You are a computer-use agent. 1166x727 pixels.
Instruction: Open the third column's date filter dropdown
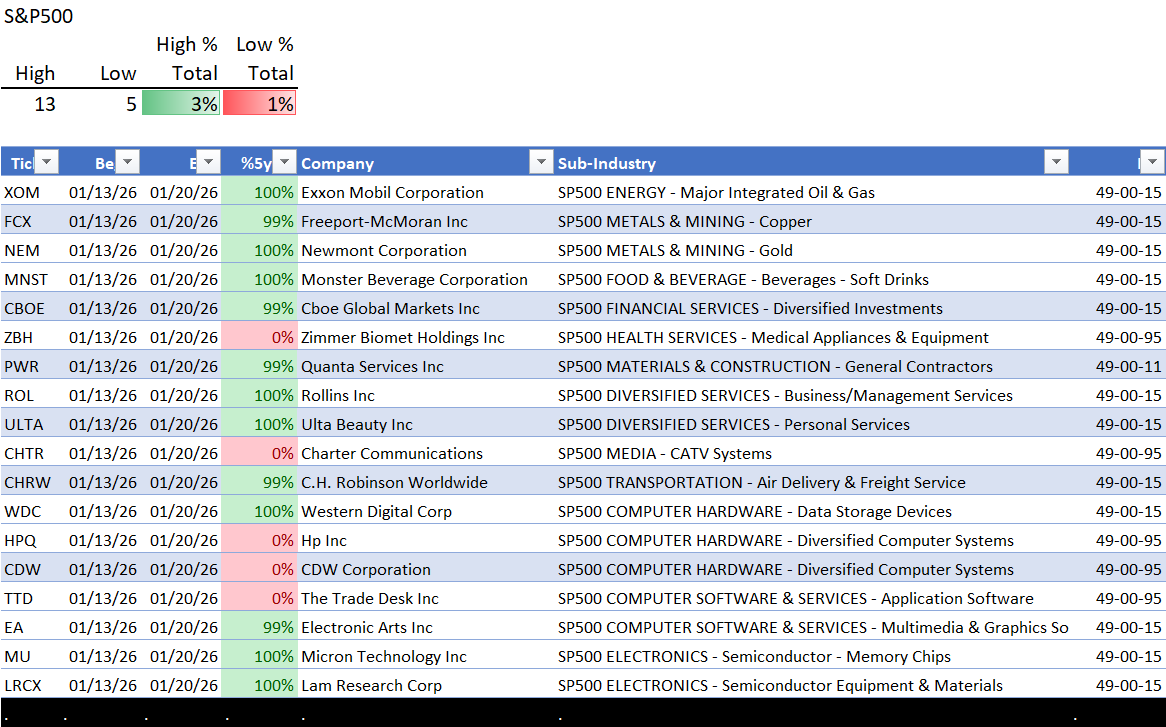click(x=208, y=163)
